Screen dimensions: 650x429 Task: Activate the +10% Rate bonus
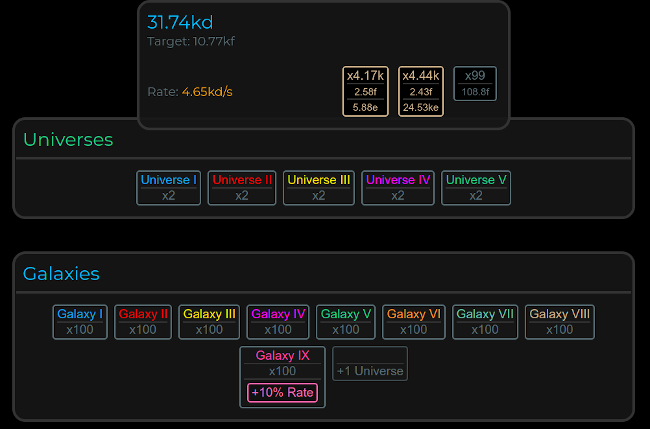283,393
